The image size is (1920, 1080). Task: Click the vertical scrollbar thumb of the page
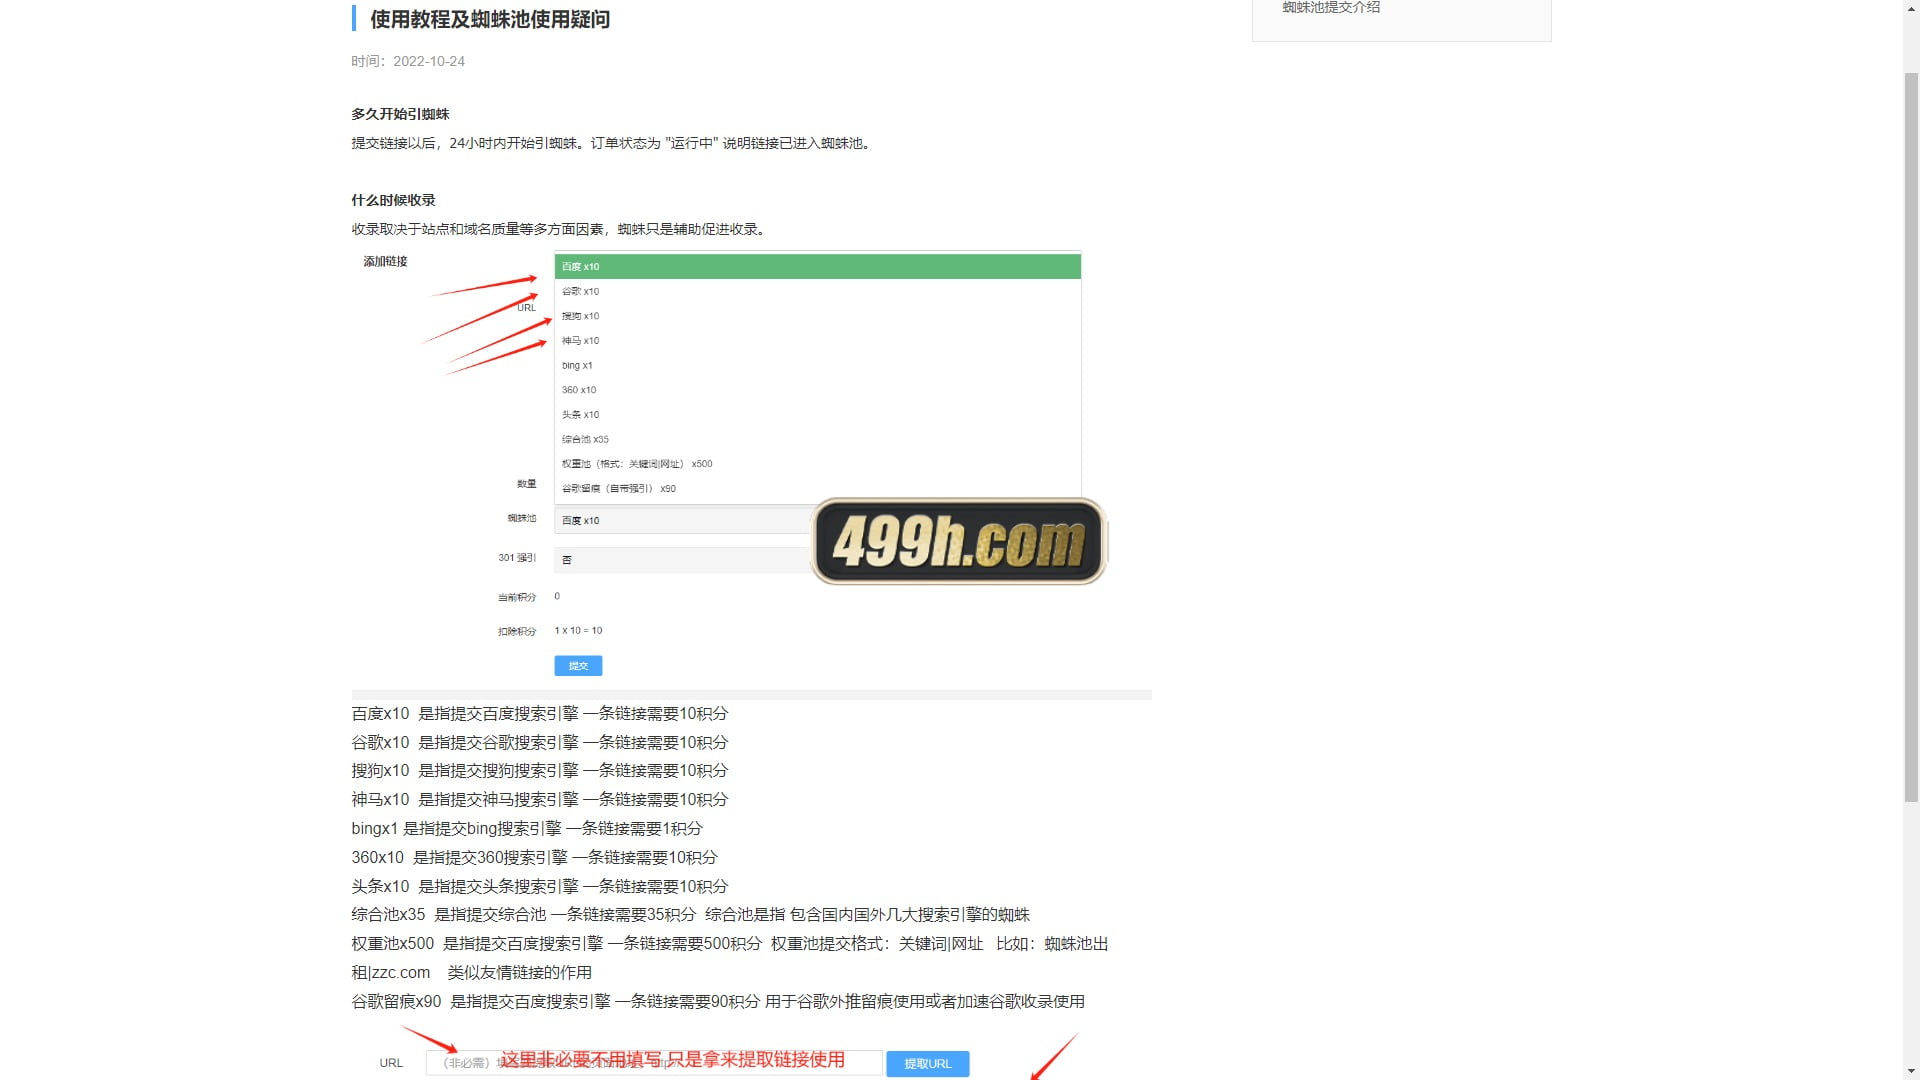1911,437
